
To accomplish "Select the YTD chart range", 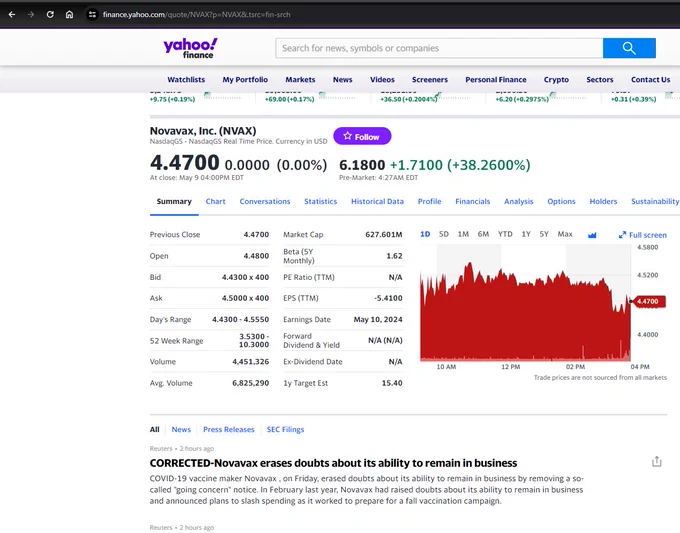I will point(505,234).
